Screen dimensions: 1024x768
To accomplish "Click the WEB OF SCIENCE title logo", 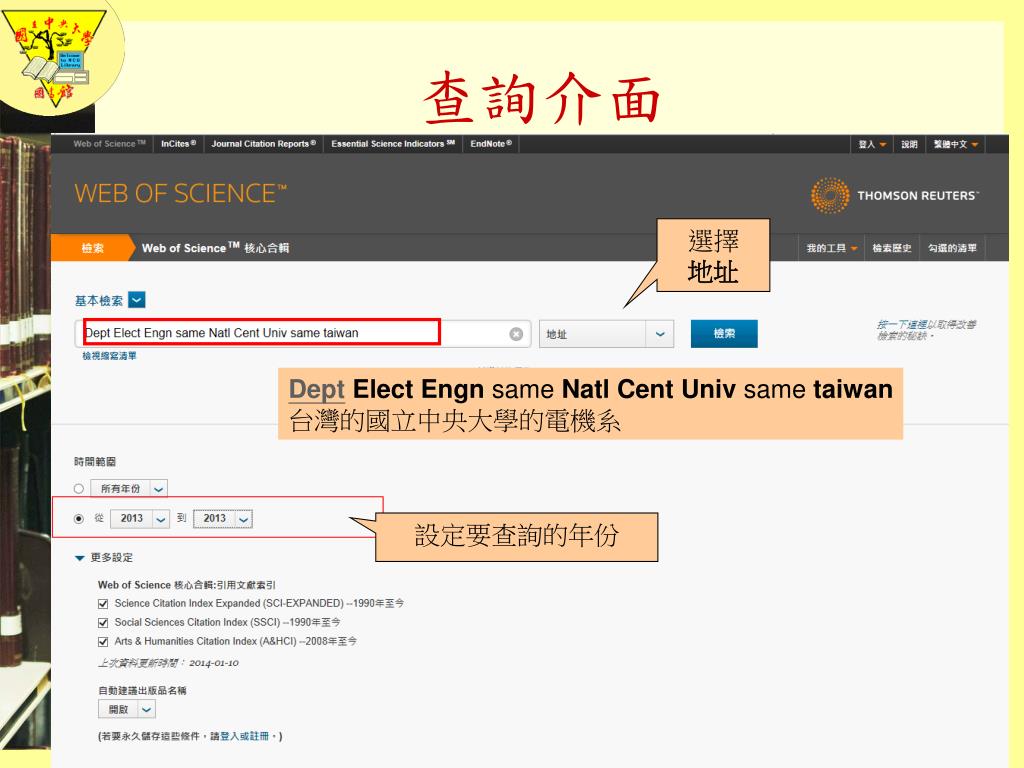I will 180,194.
